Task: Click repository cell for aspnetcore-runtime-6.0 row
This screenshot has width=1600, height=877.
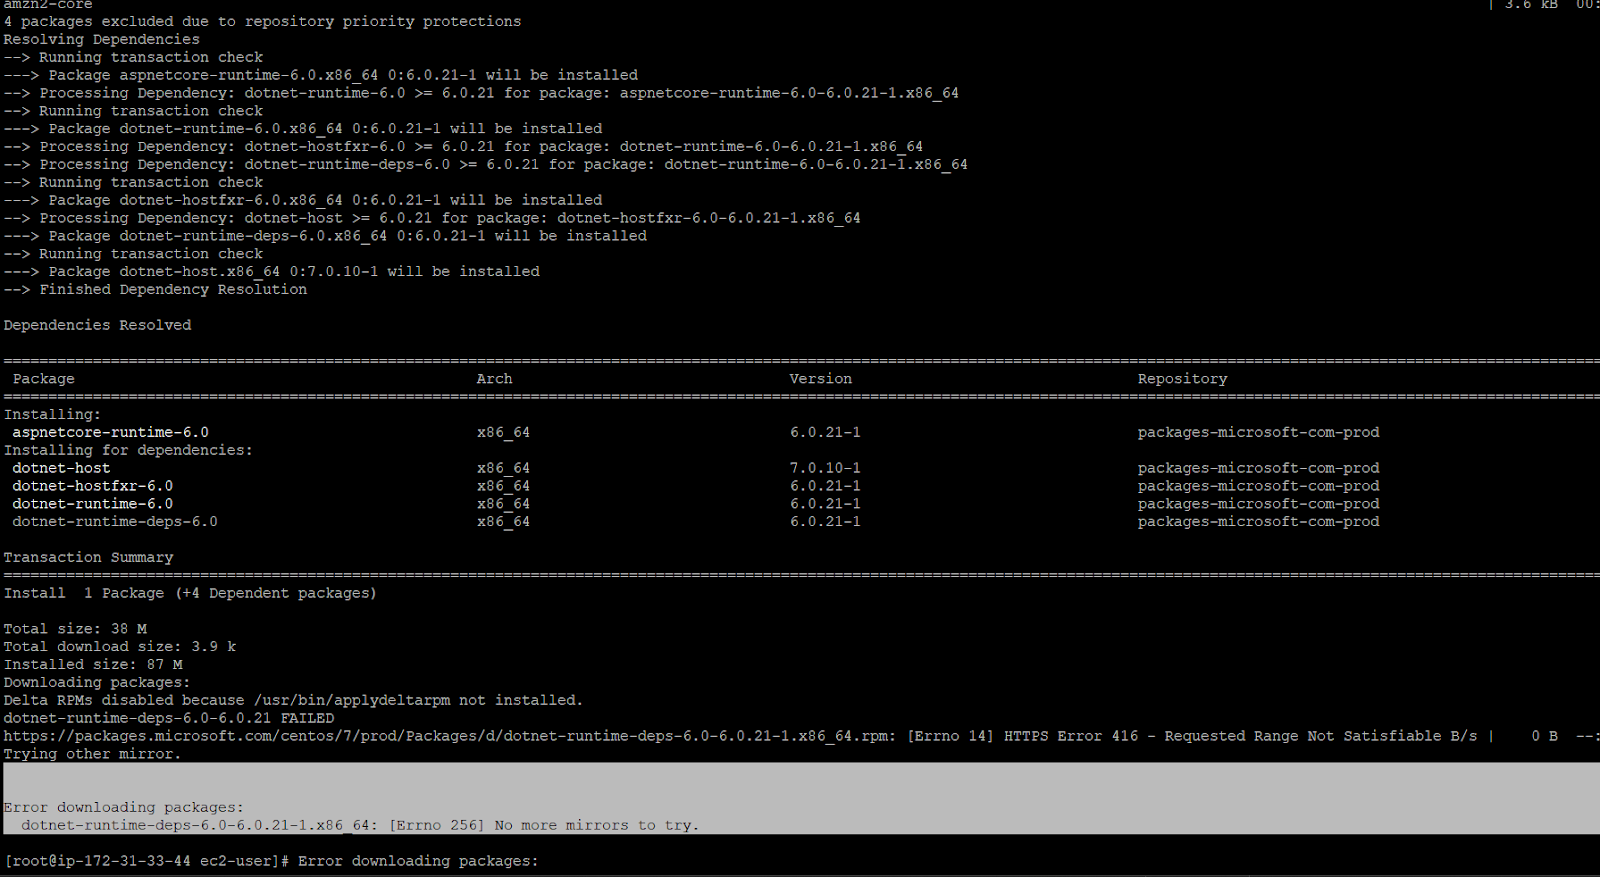Action: (1258, 432)
